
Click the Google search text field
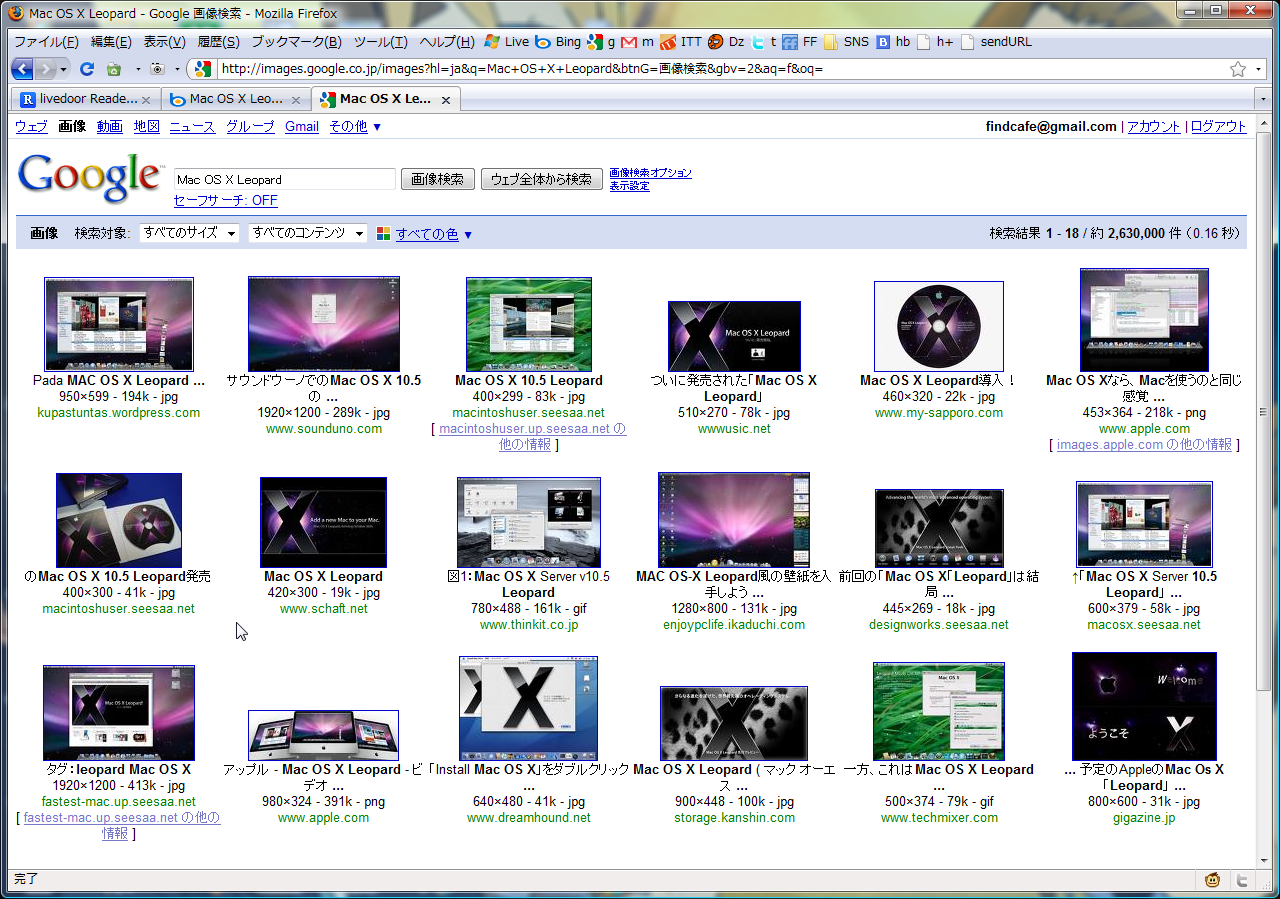(x=285, y=179)
